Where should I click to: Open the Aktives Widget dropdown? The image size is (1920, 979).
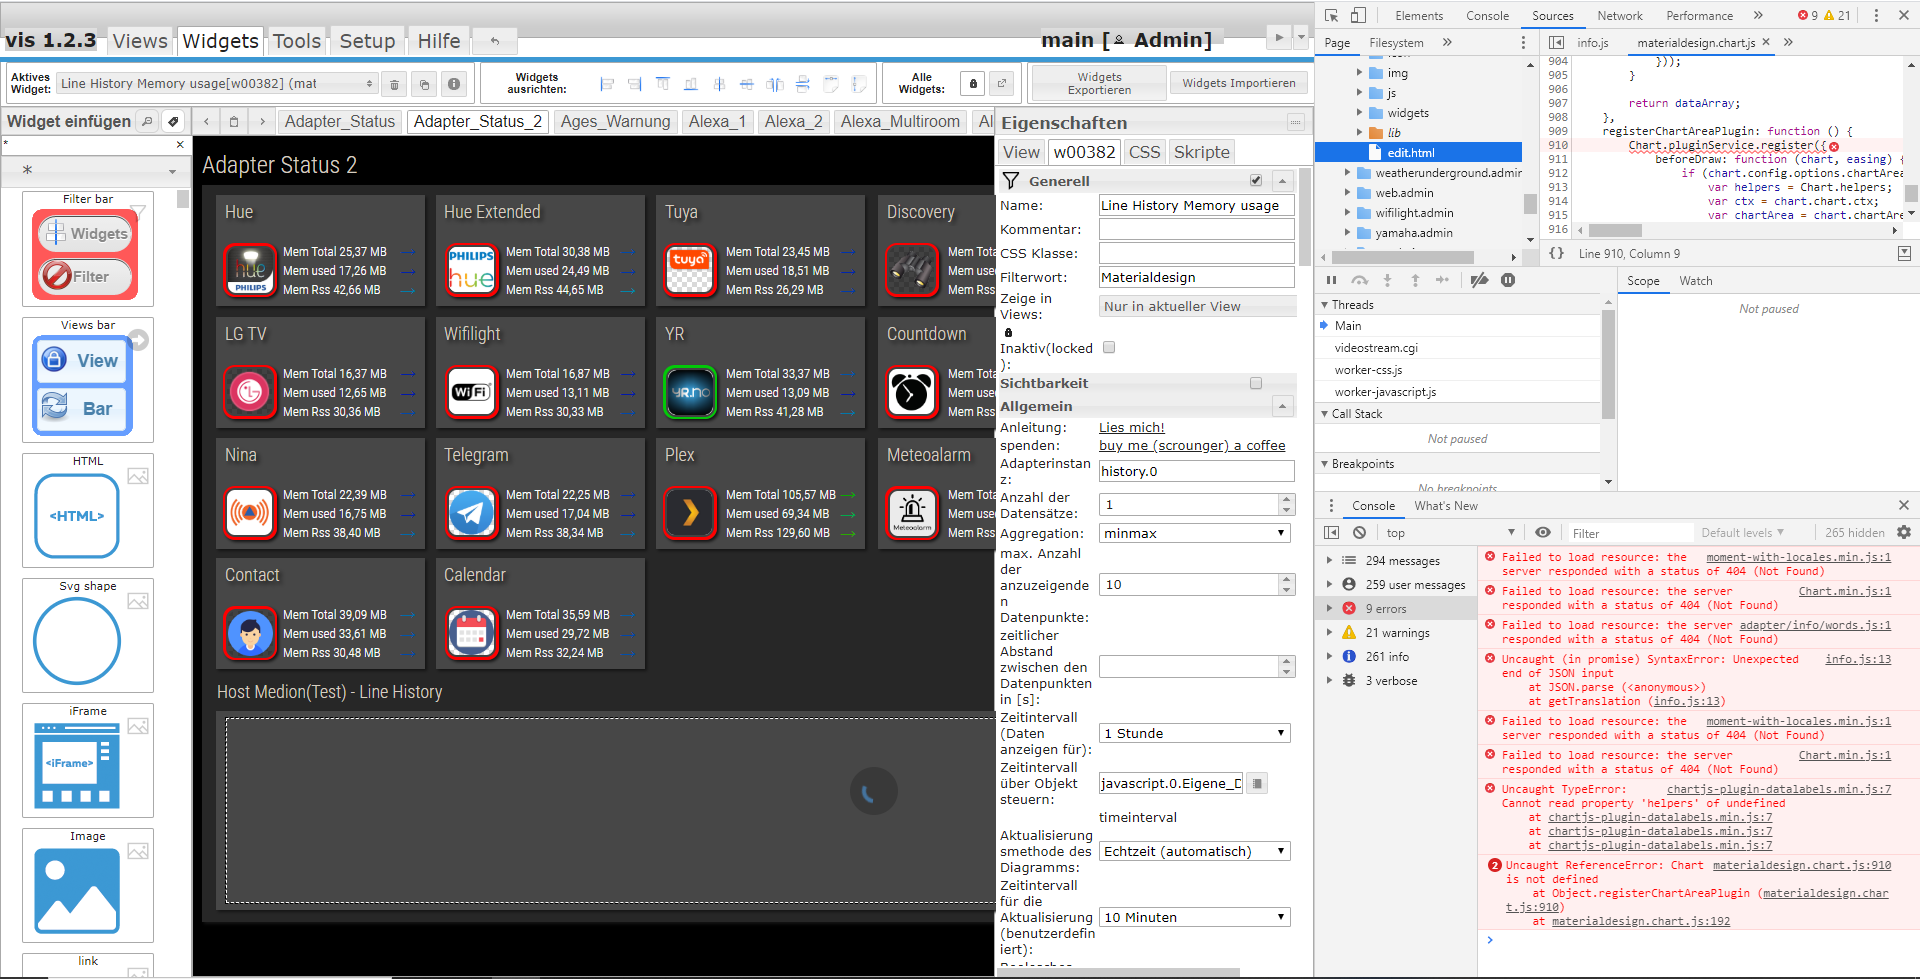[216, 84]
